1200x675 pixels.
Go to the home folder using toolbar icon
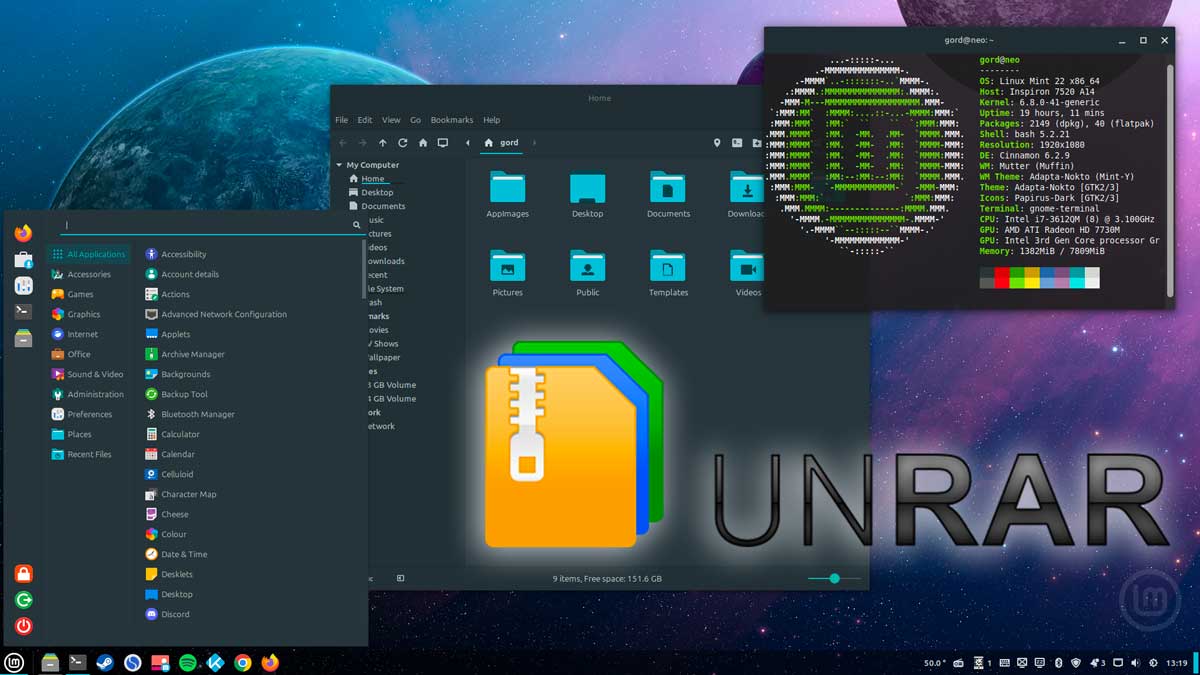(422, 143)
